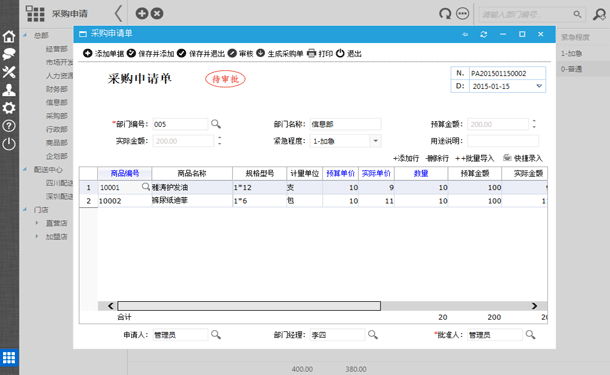610x375 pixels.
Task: Go to Home from the left sidebar
Action: (x=9, y=36)
